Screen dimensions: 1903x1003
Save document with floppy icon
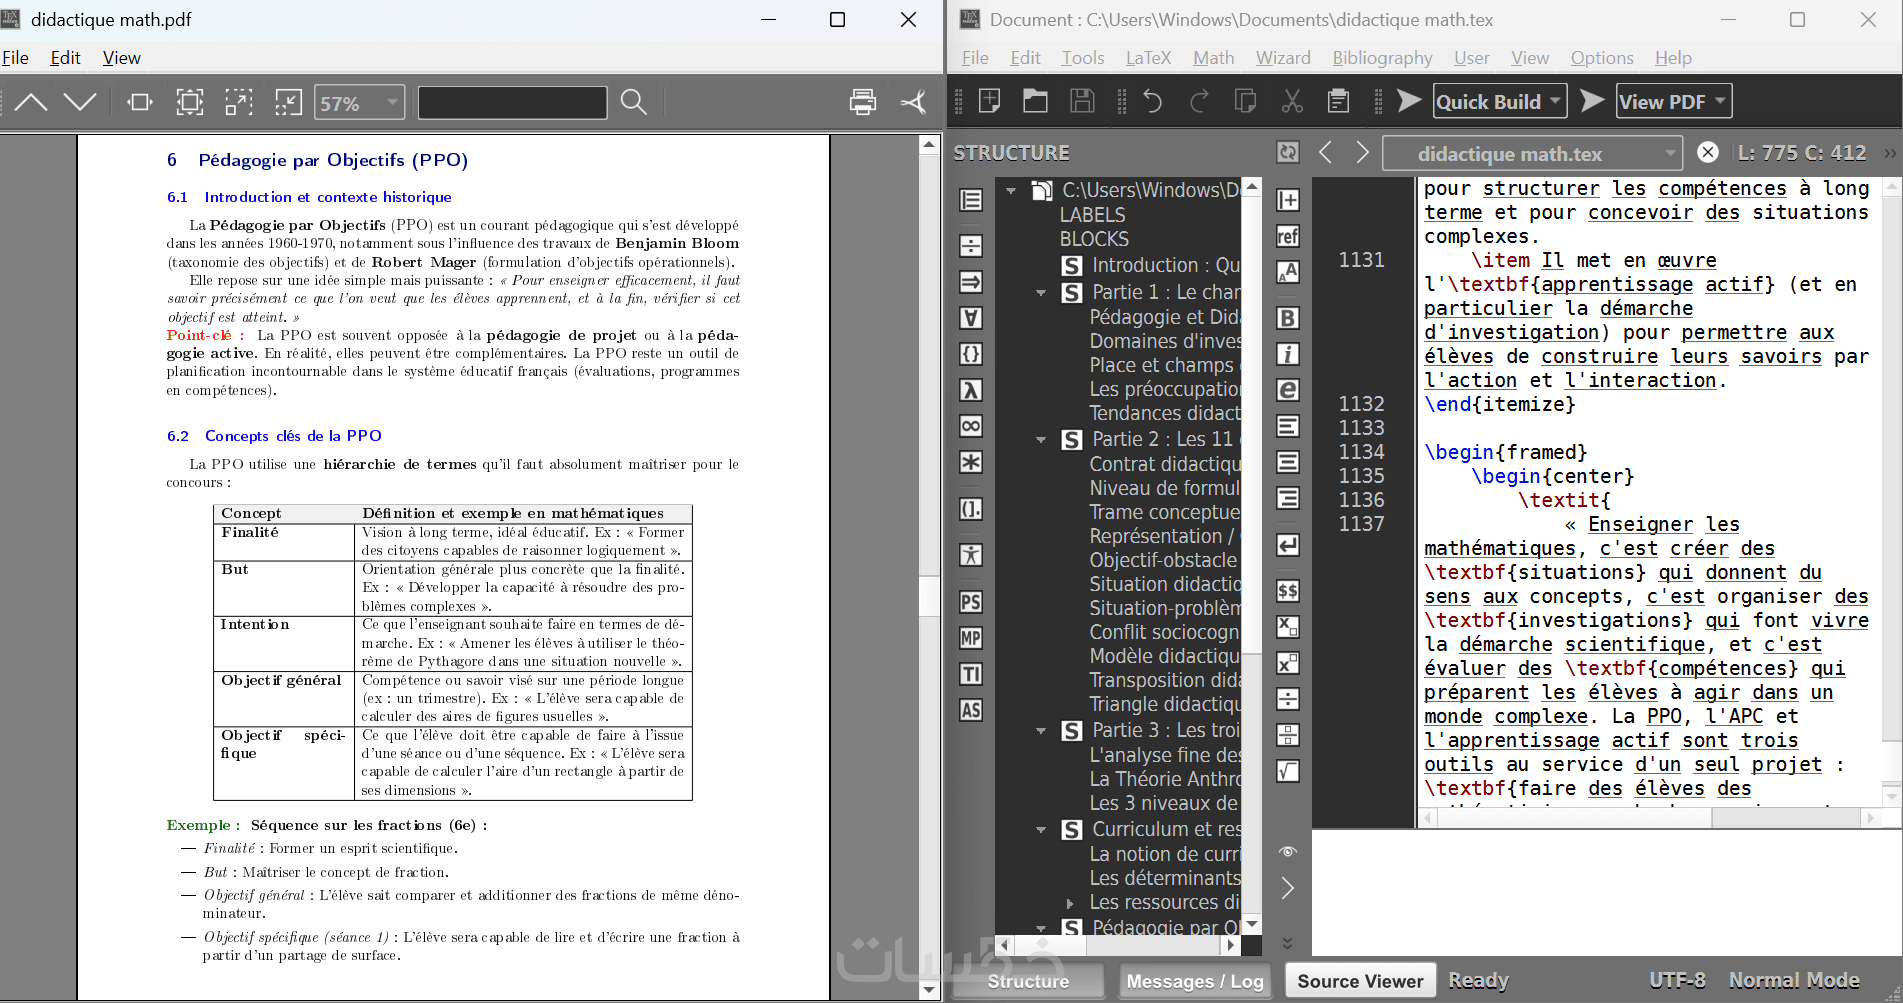point(1082,101)
